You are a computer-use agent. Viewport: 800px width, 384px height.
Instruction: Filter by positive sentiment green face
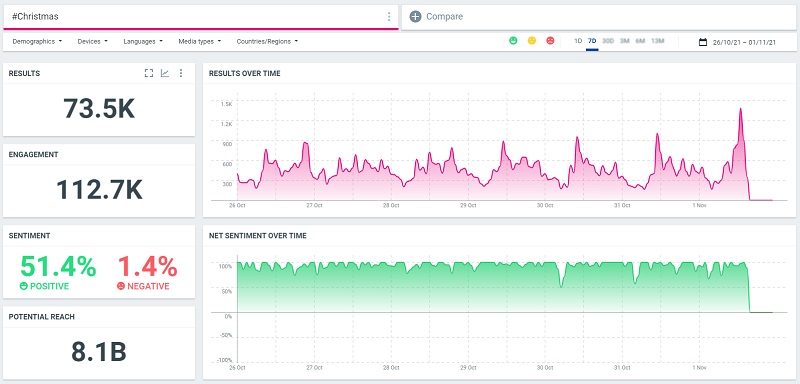[513, 41]
